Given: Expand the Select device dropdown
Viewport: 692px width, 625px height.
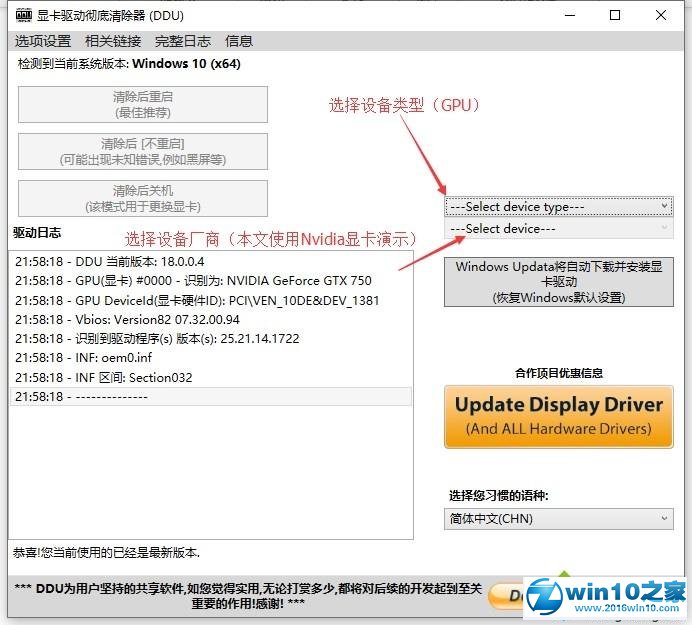Looking at the screenshot, I should (x=558, y=229).
